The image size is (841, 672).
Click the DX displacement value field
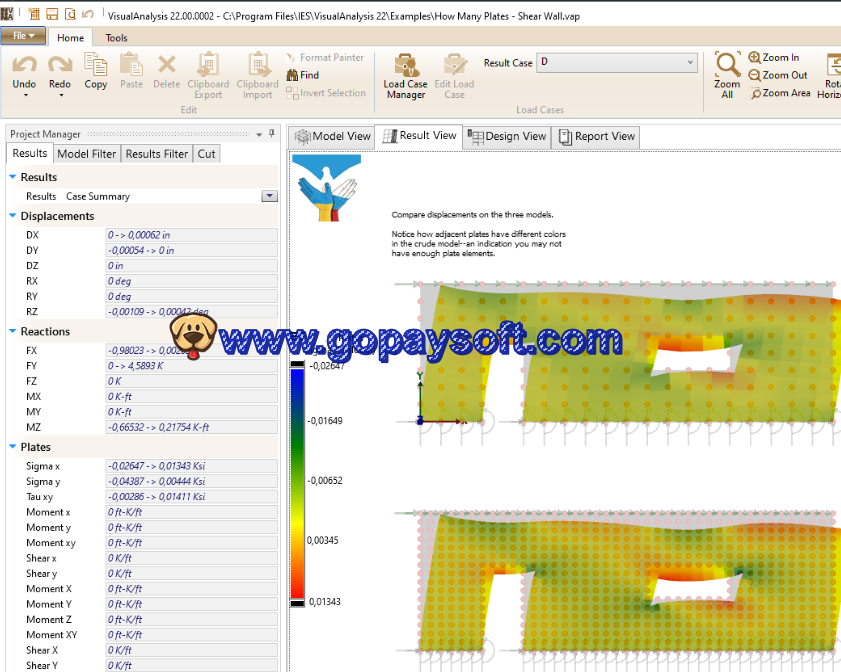[x=191, y=235]
